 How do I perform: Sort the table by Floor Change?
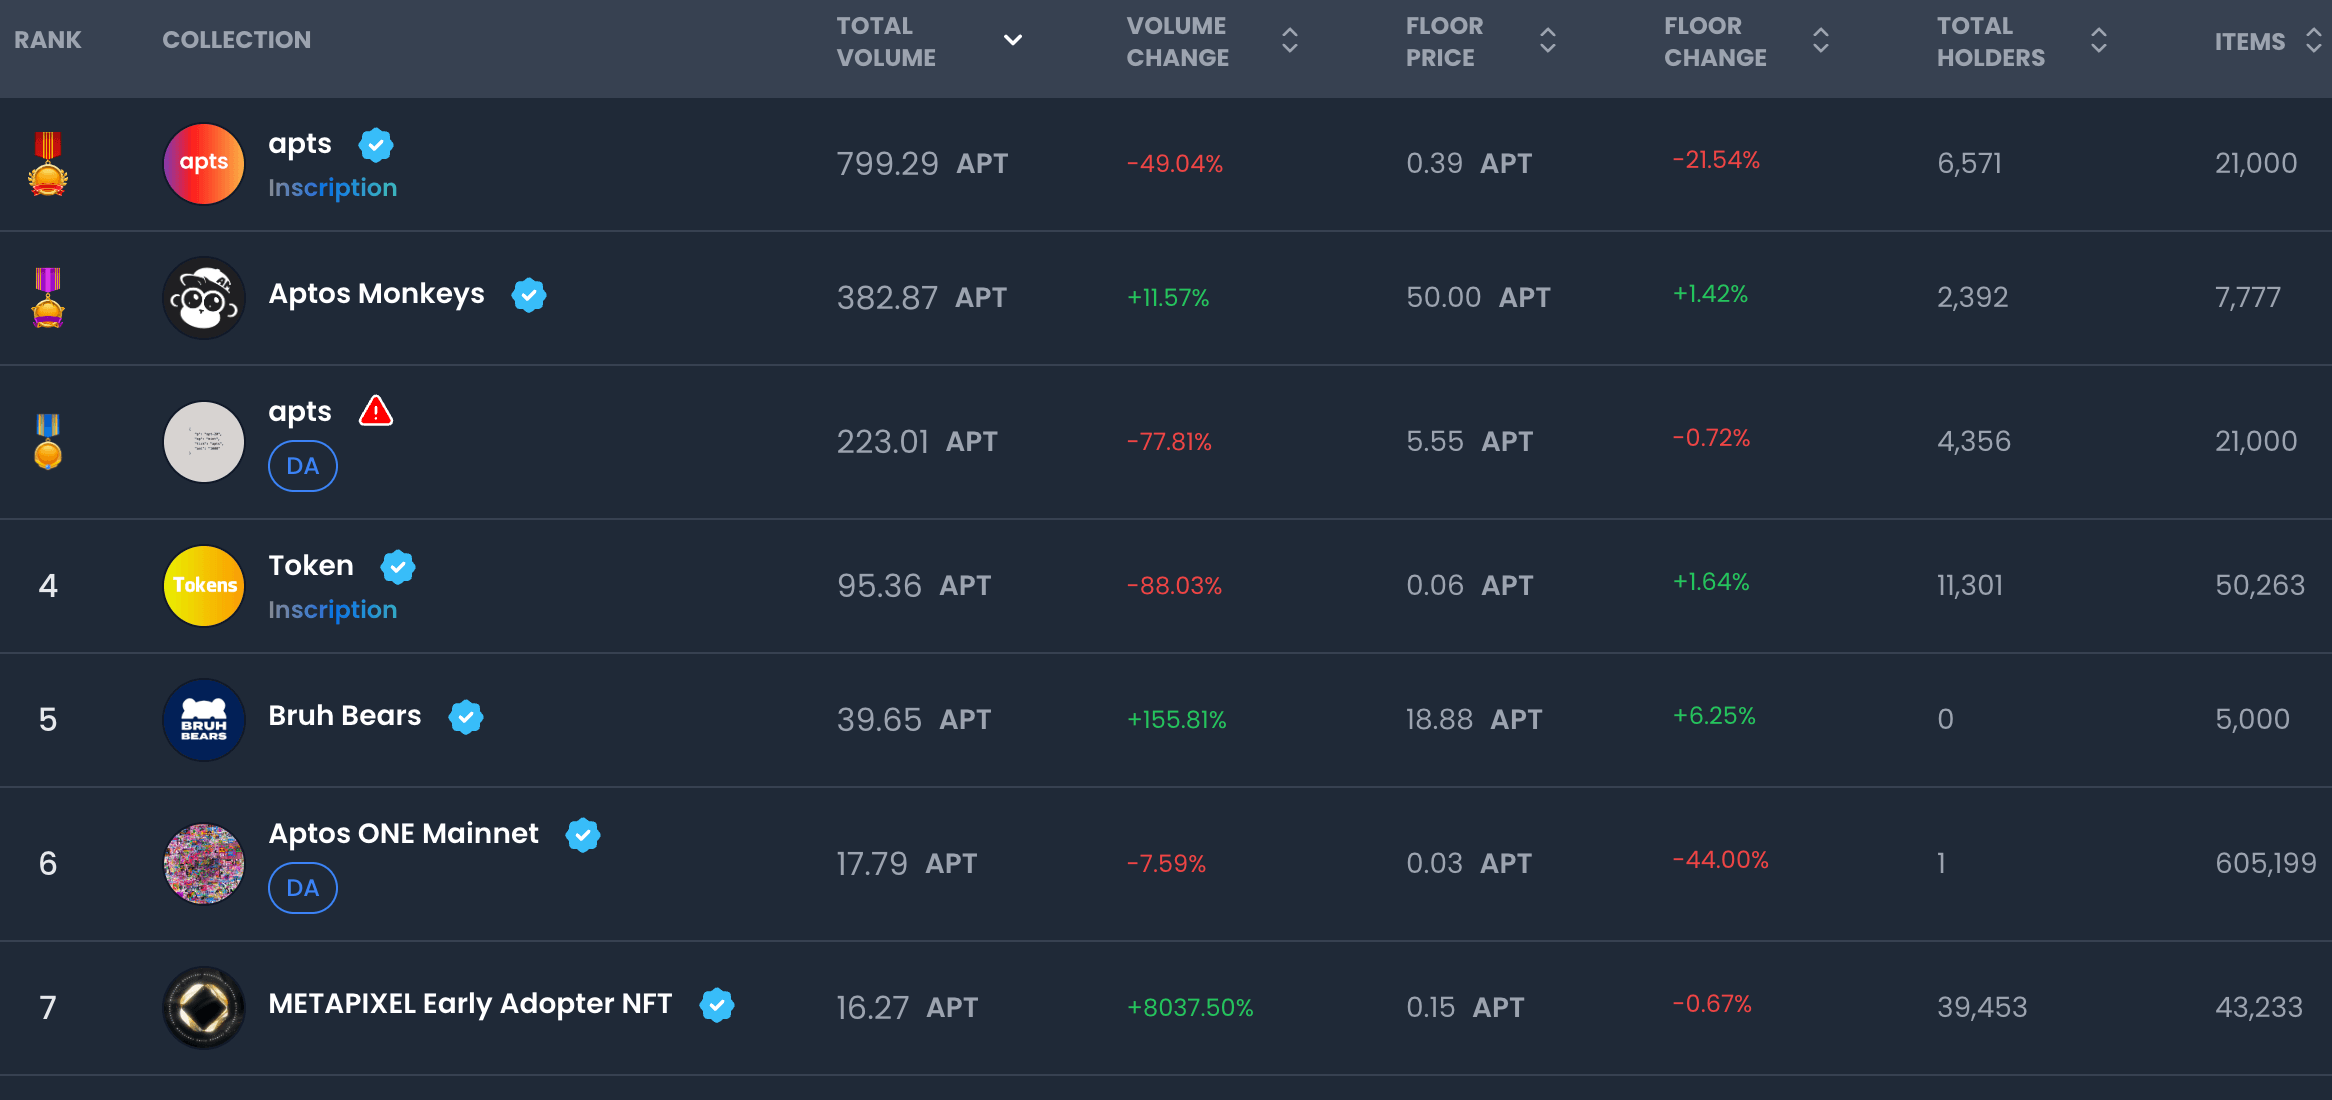click(x=1821, y=40)
